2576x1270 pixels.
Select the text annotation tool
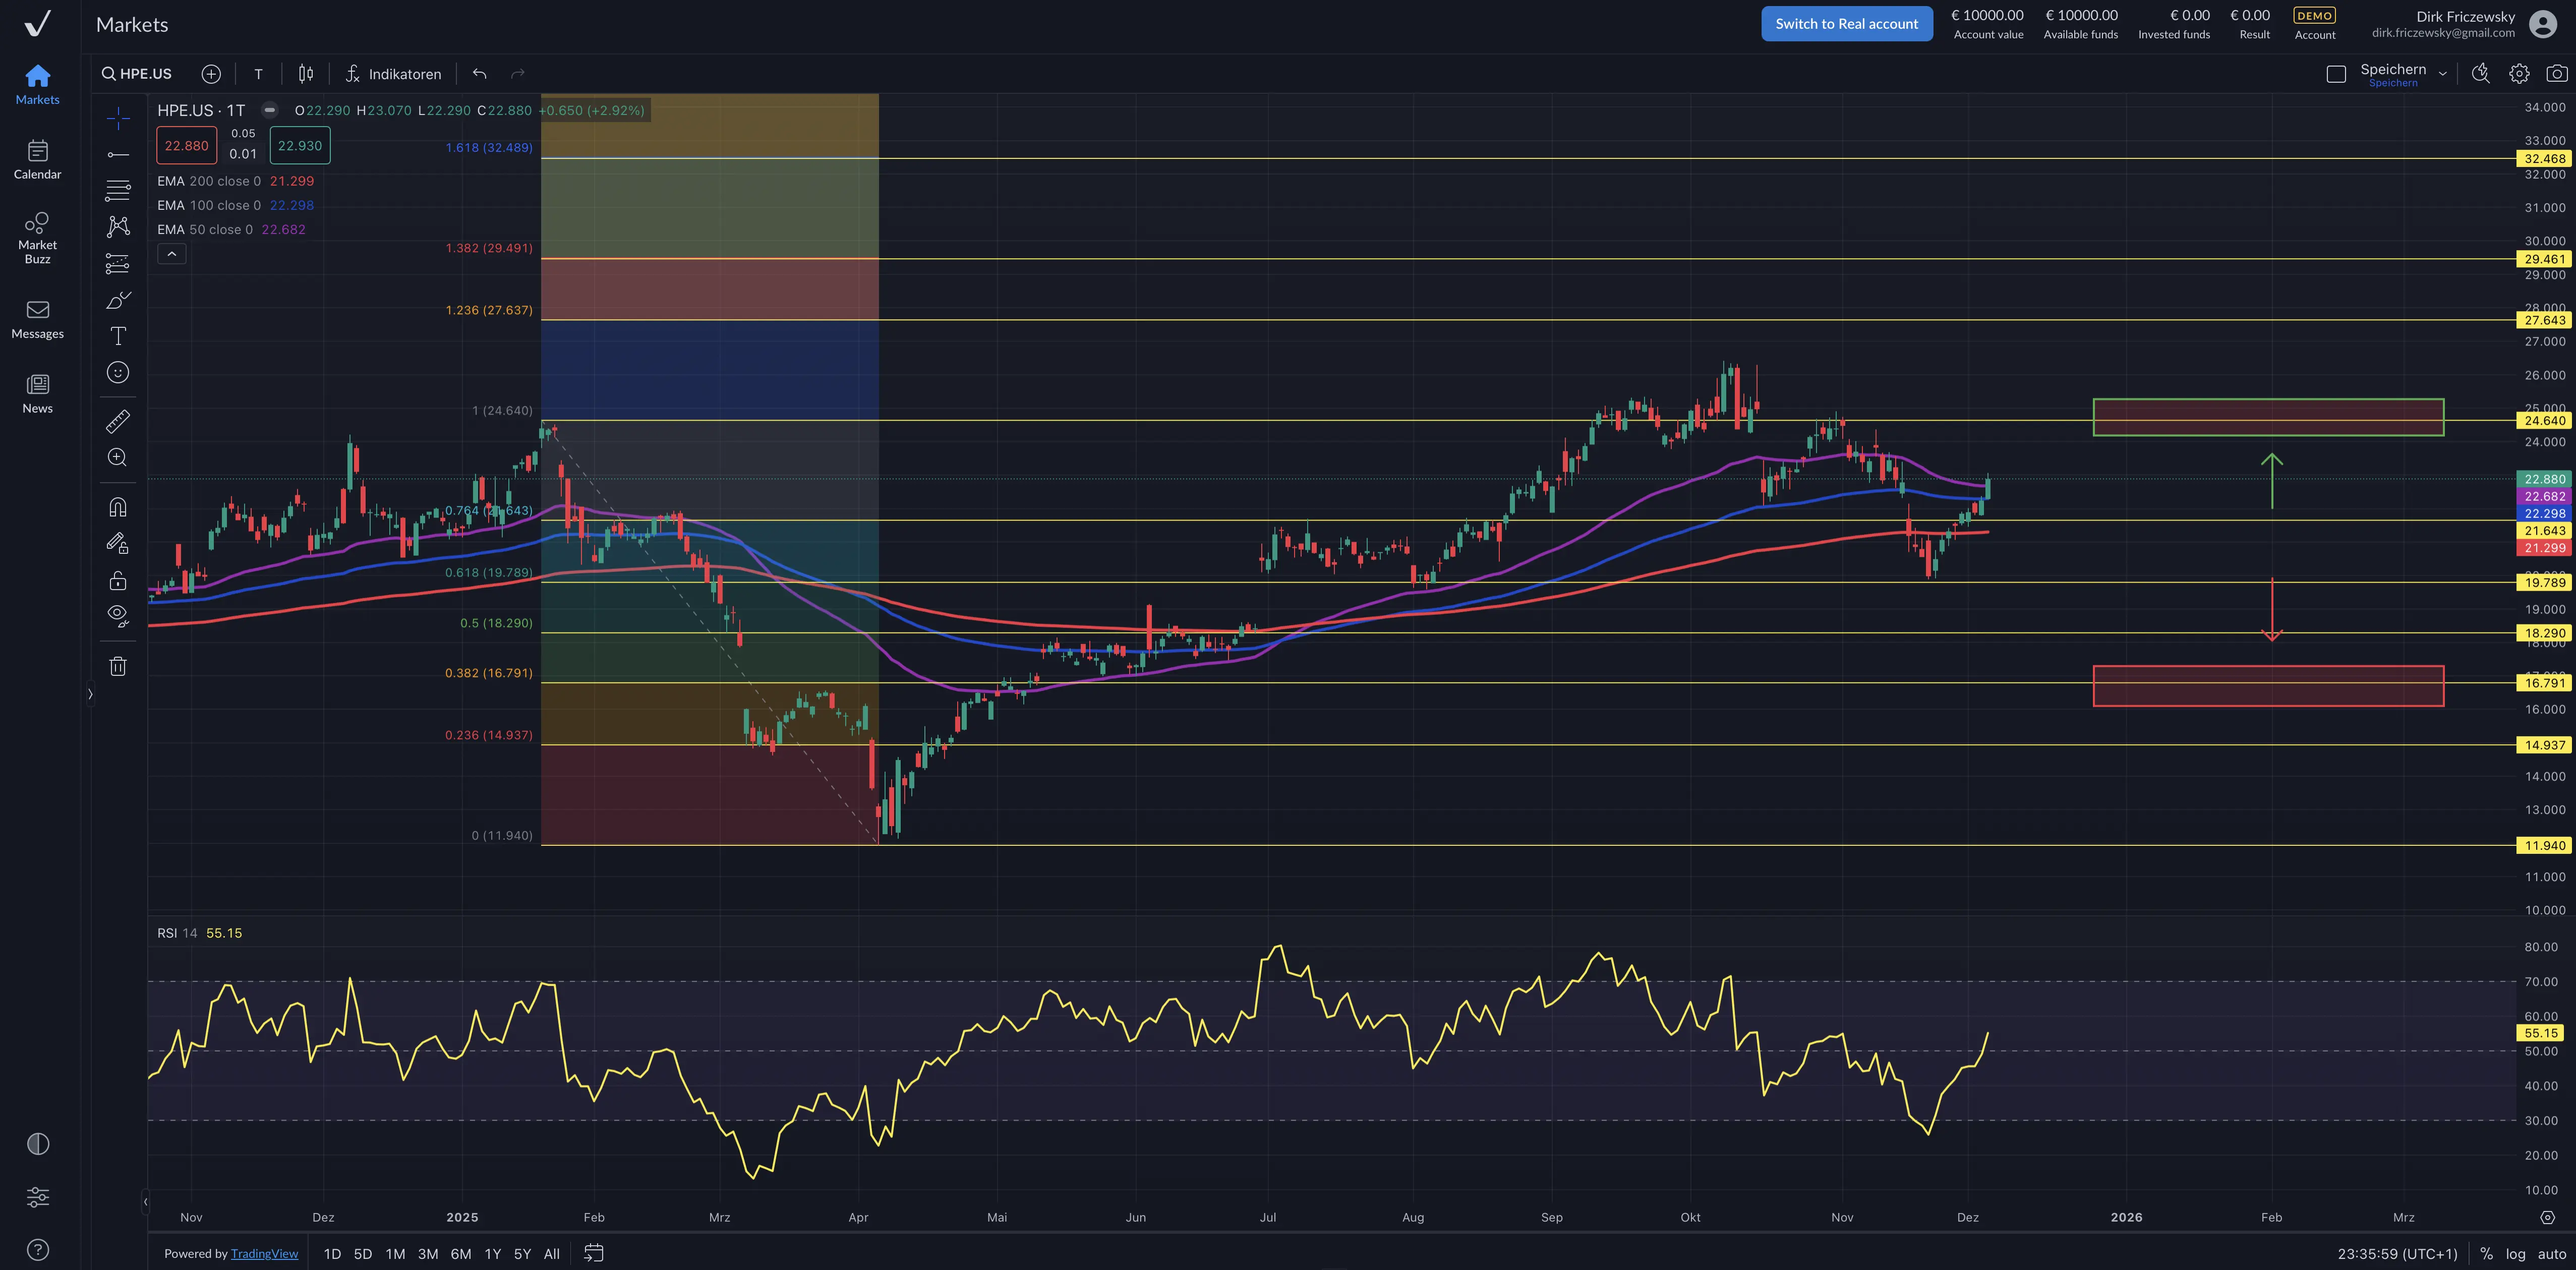(x=118, y=336)
